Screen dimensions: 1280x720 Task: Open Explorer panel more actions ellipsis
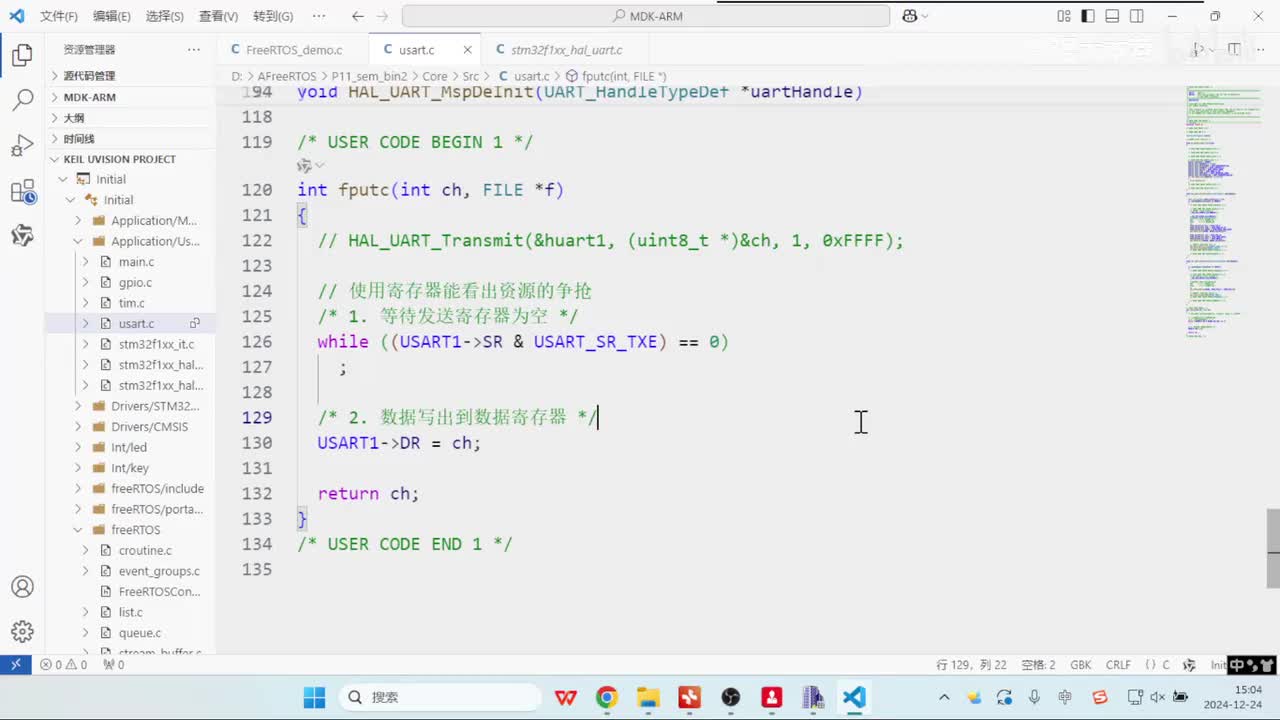coord(194,49)
